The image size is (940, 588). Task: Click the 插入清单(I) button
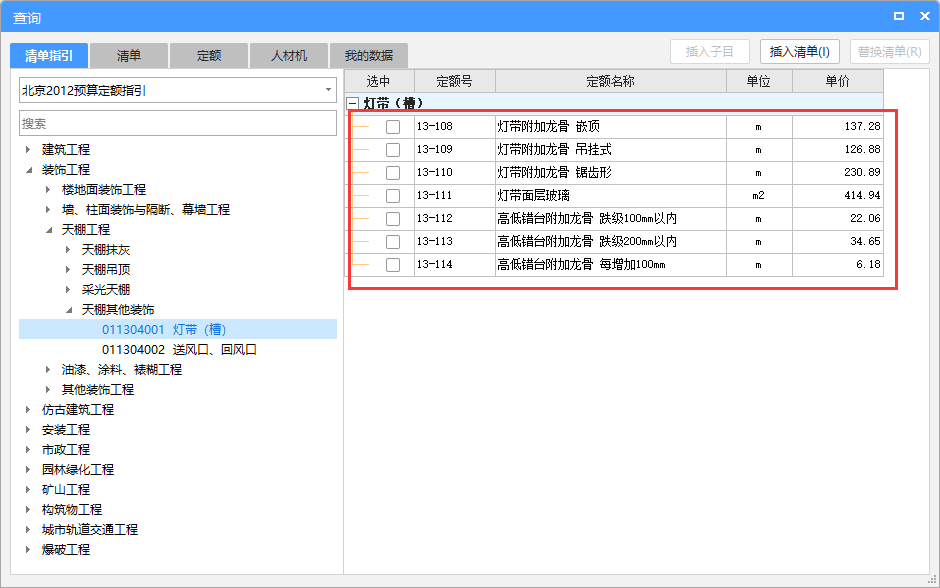point(800,52)
